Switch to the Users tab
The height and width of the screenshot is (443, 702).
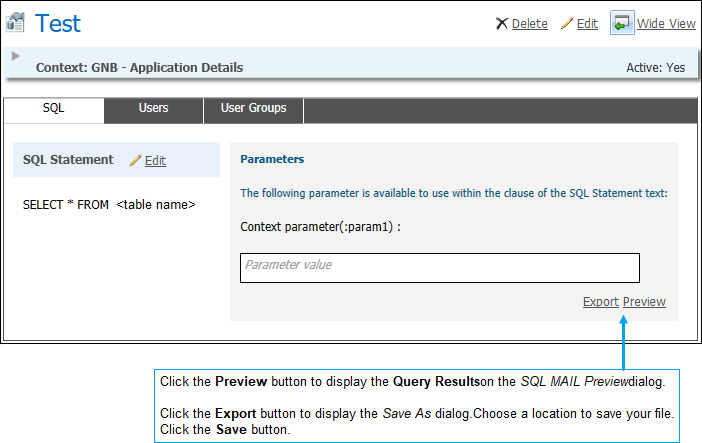[153, 108]
